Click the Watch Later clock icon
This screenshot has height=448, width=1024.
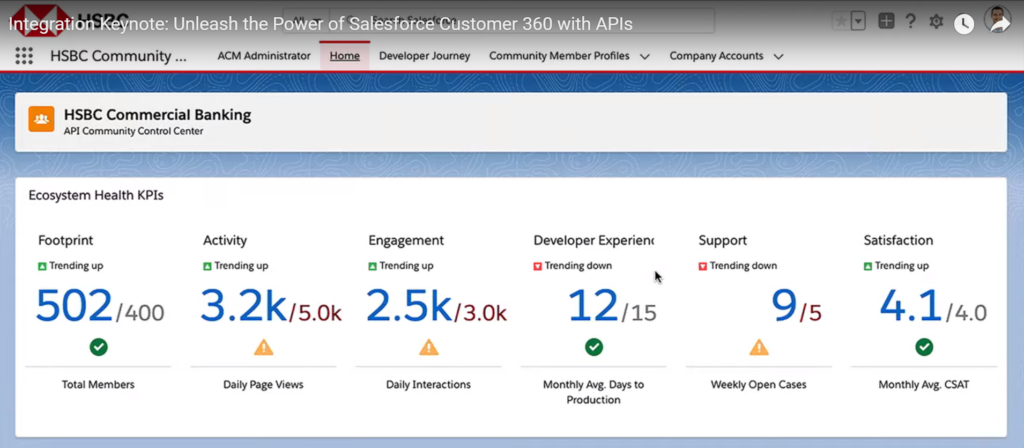point(964,24)
